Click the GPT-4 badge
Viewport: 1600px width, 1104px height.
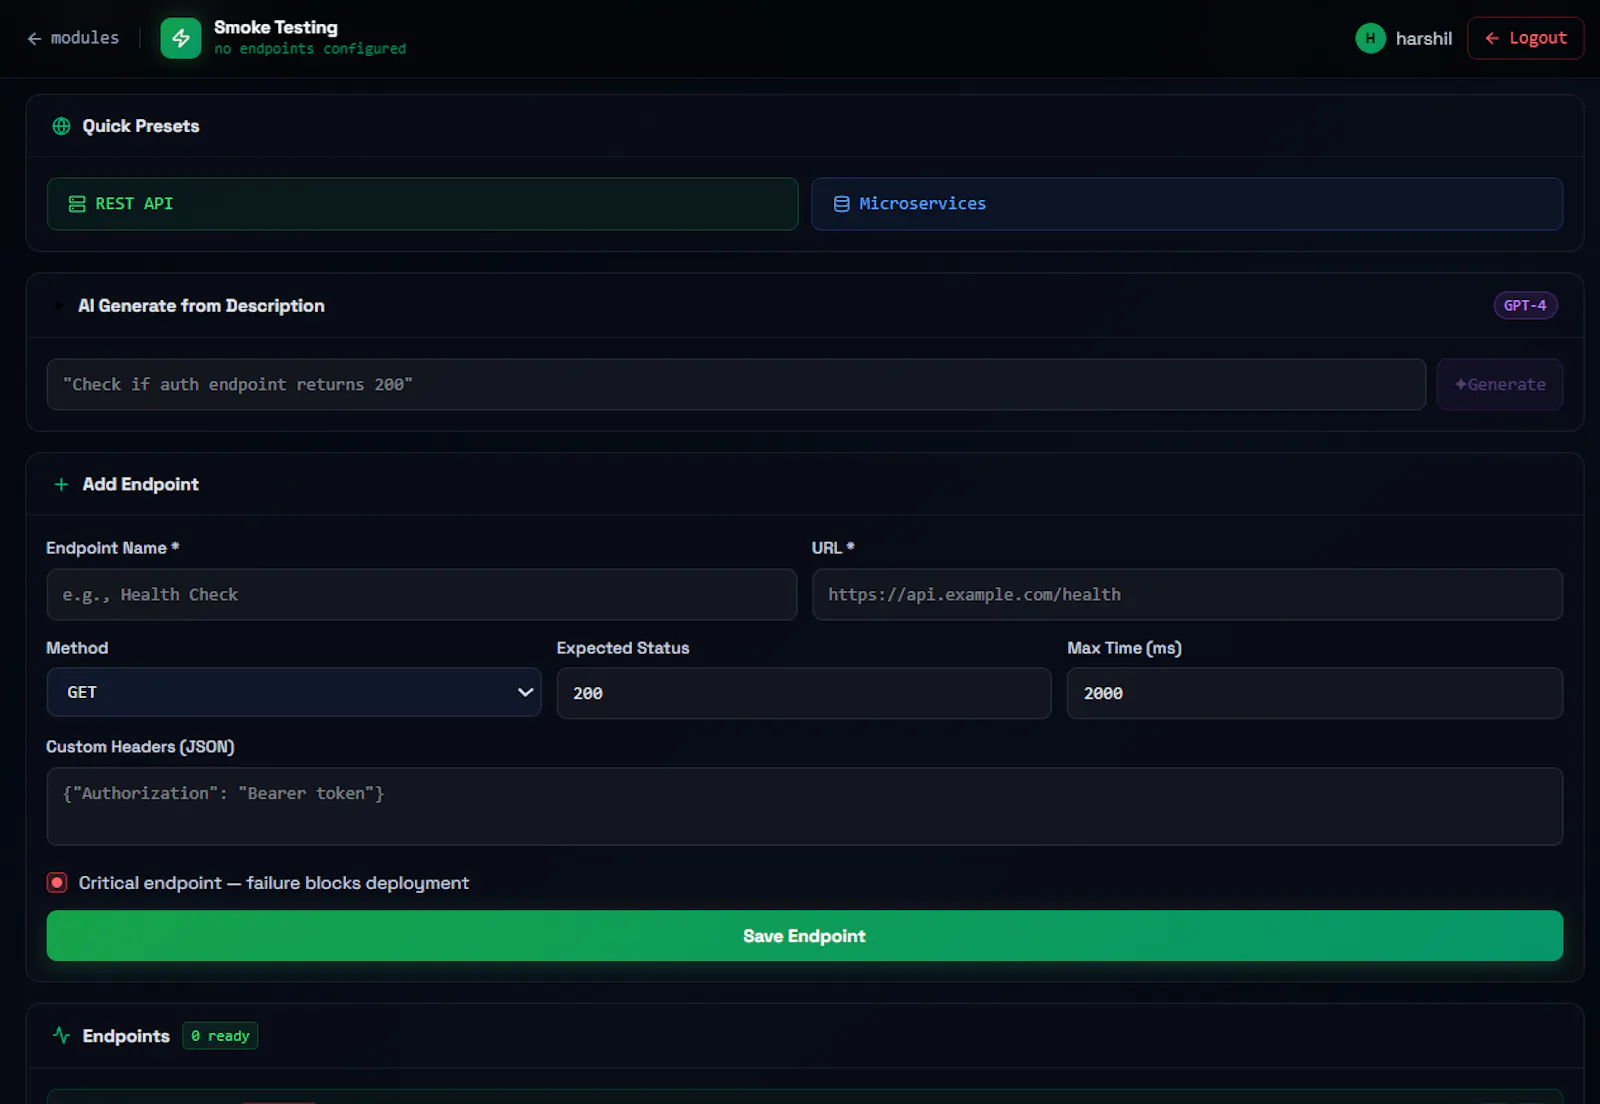[1525, 306]
